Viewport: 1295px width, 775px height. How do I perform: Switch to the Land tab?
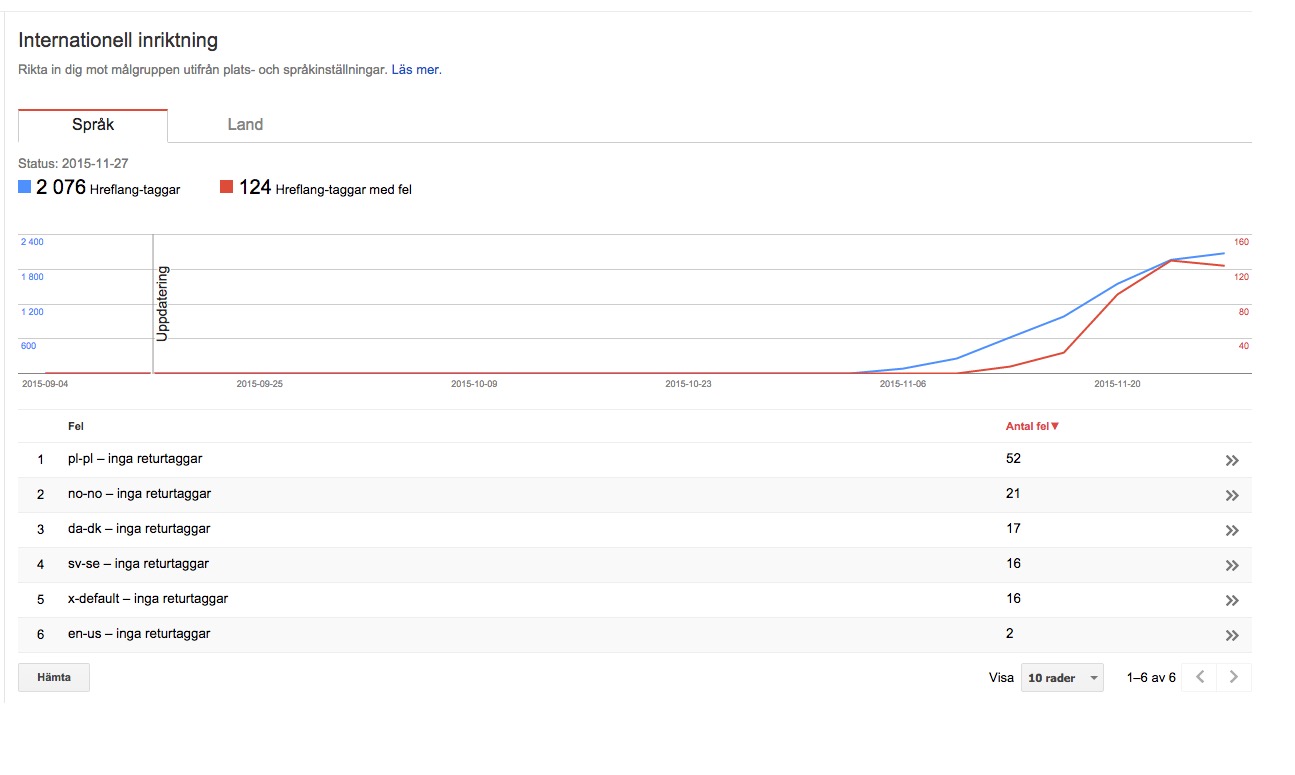245,125
